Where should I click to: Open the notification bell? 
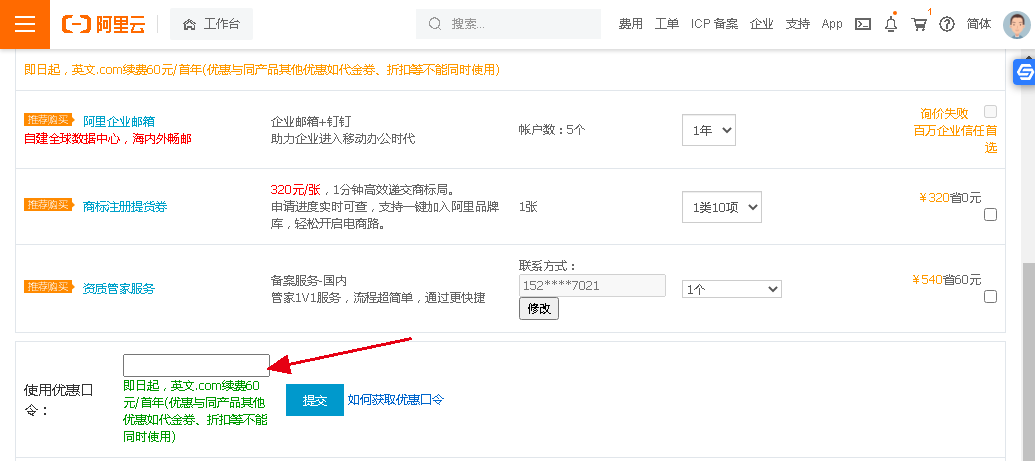click(891, 24)
